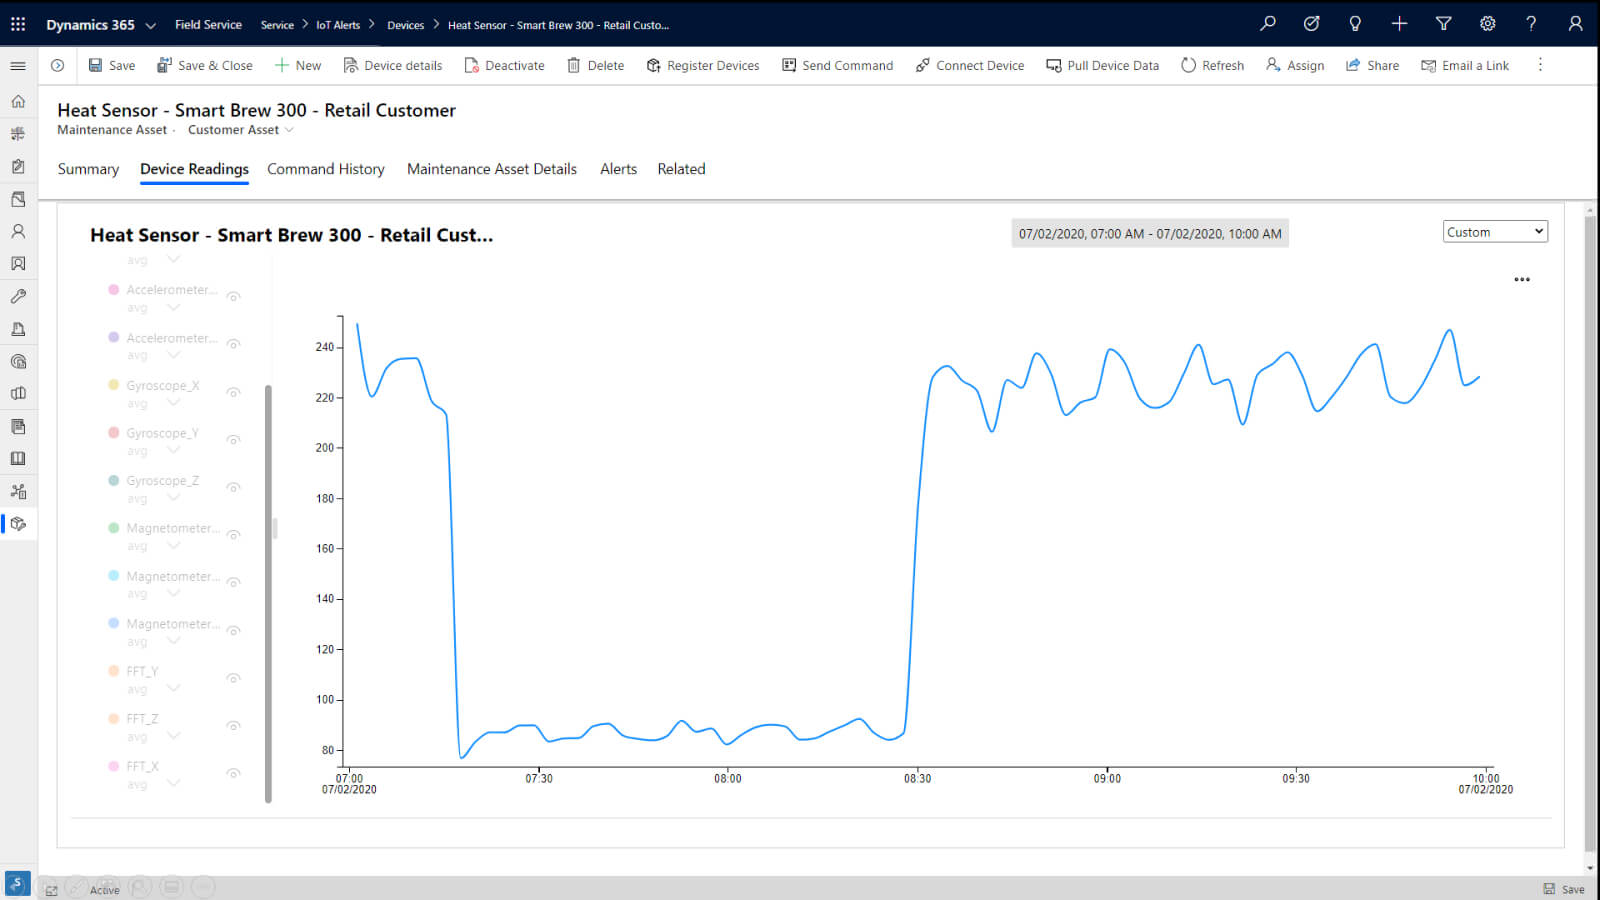The width and height of the screenshot is (1600, 900).
Task: Open the Related tab
Action: pos(681,169)
